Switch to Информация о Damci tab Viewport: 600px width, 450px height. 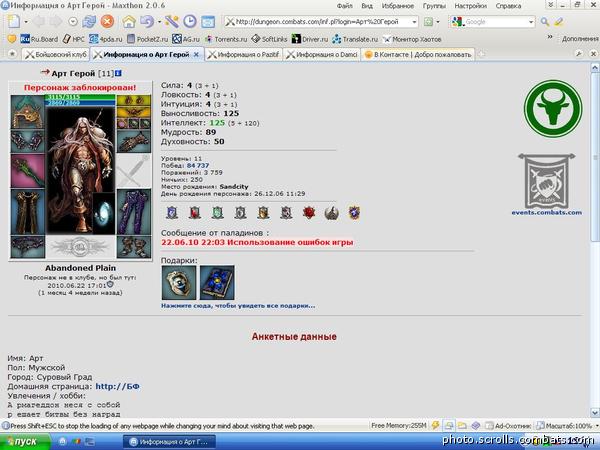click(x=322, y=55)
